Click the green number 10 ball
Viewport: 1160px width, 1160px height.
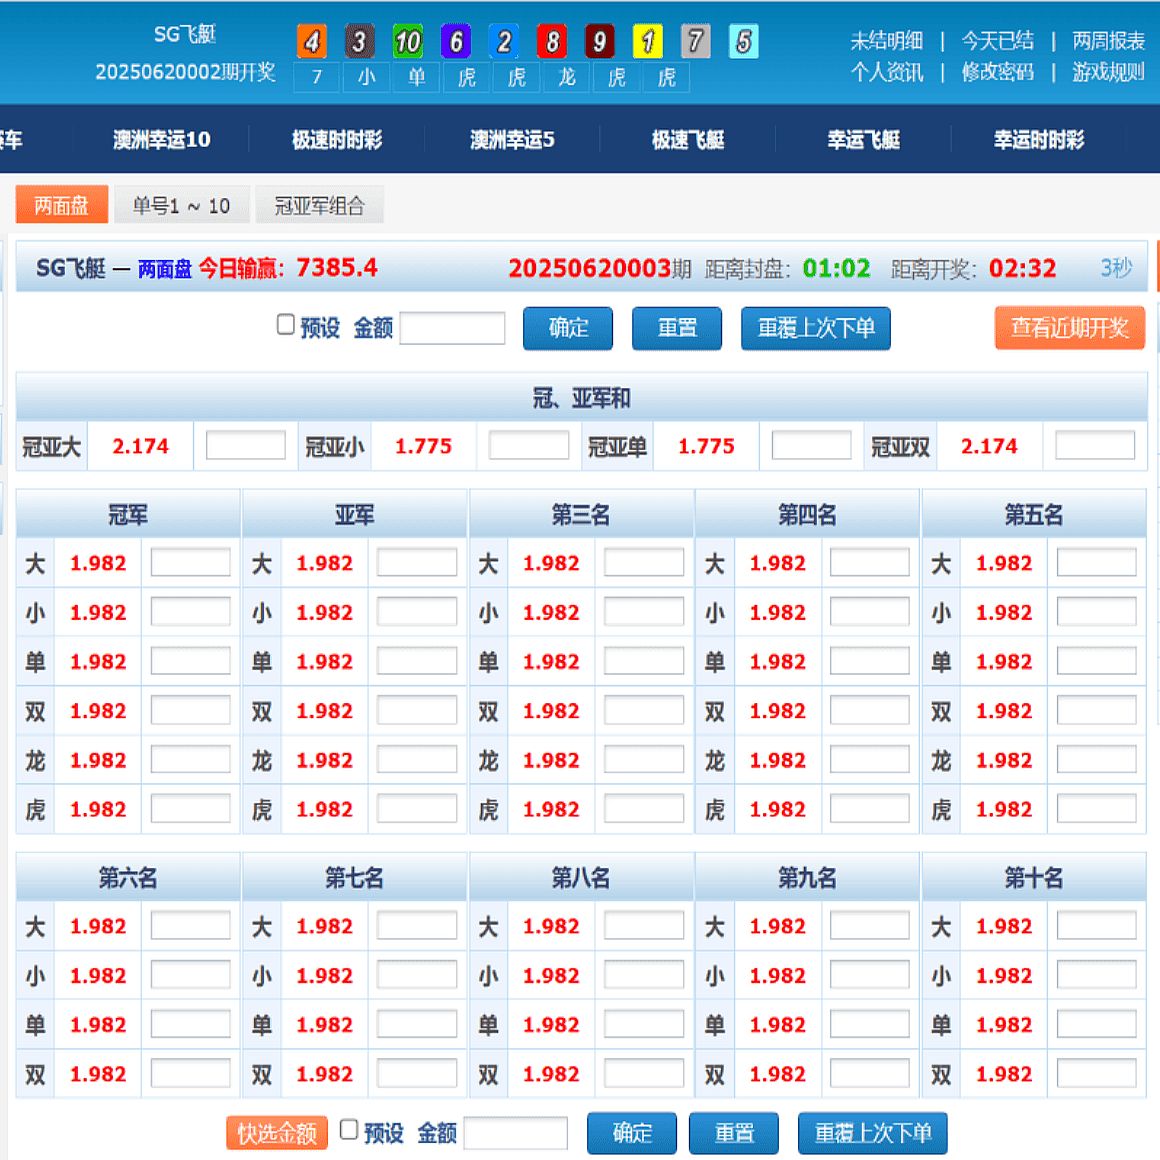408,41
